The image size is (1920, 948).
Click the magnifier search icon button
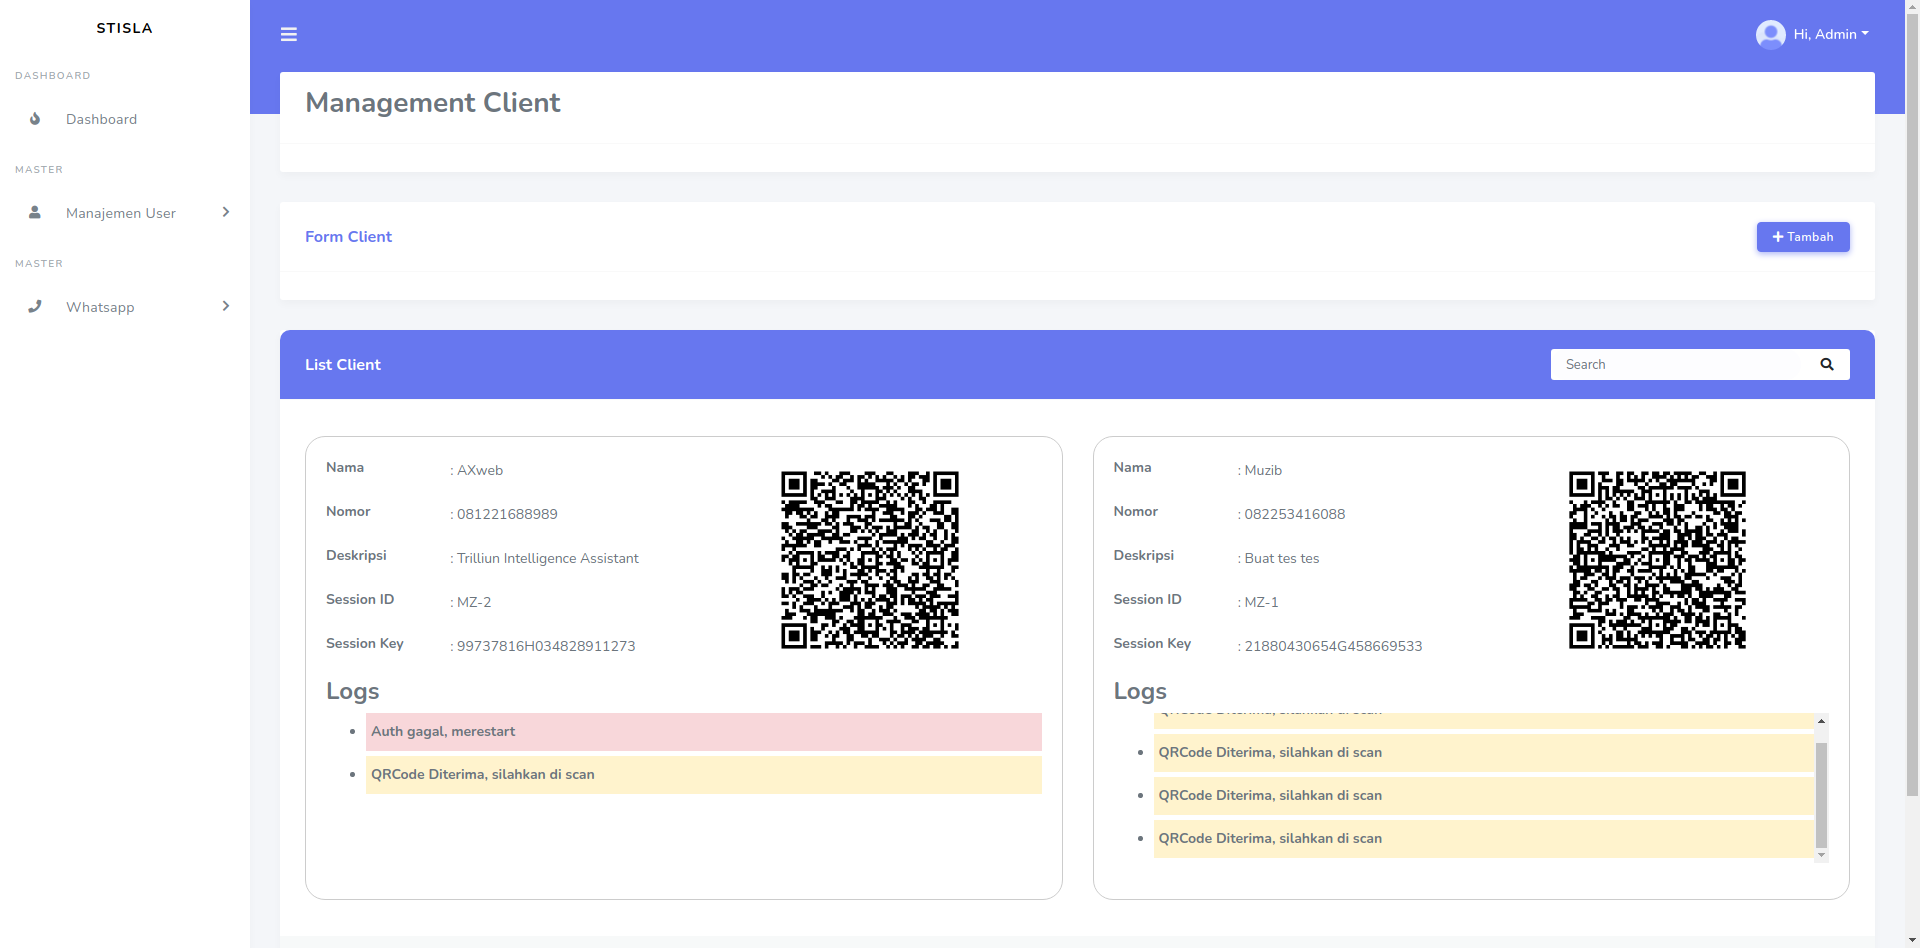[1826, 365]
